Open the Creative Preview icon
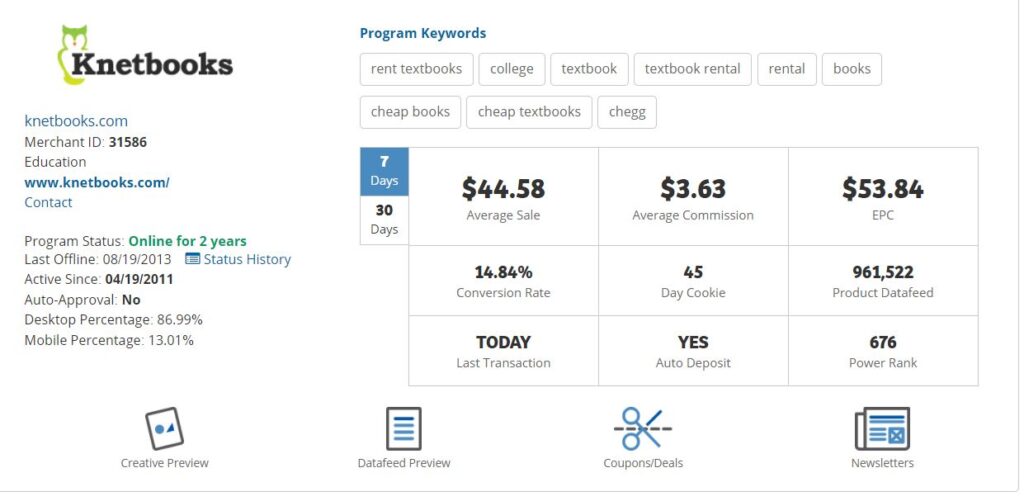The width and height of the screenshot is (1024, 501). [164, 428]
